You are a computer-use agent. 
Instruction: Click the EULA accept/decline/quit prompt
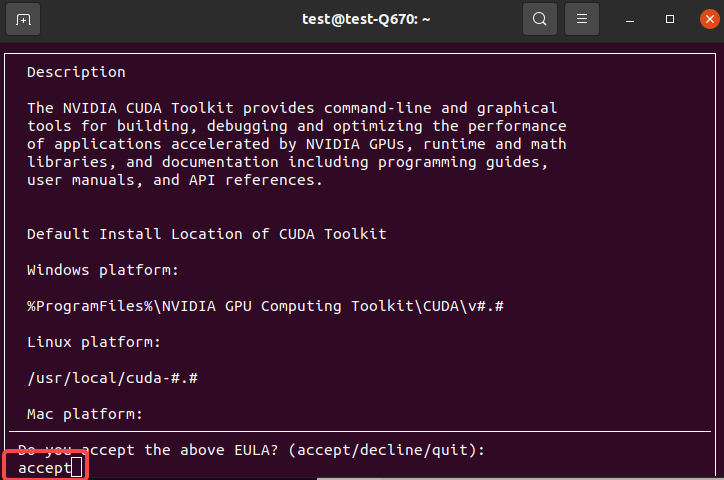coord(252,450)
